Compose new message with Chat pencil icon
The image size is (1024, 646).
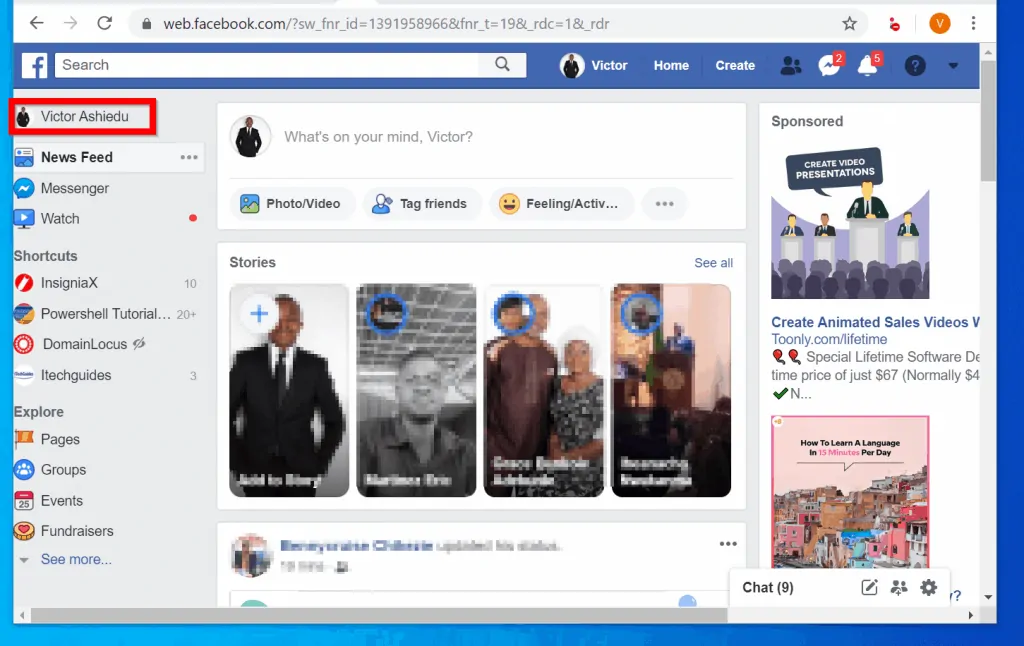[867, 588]
